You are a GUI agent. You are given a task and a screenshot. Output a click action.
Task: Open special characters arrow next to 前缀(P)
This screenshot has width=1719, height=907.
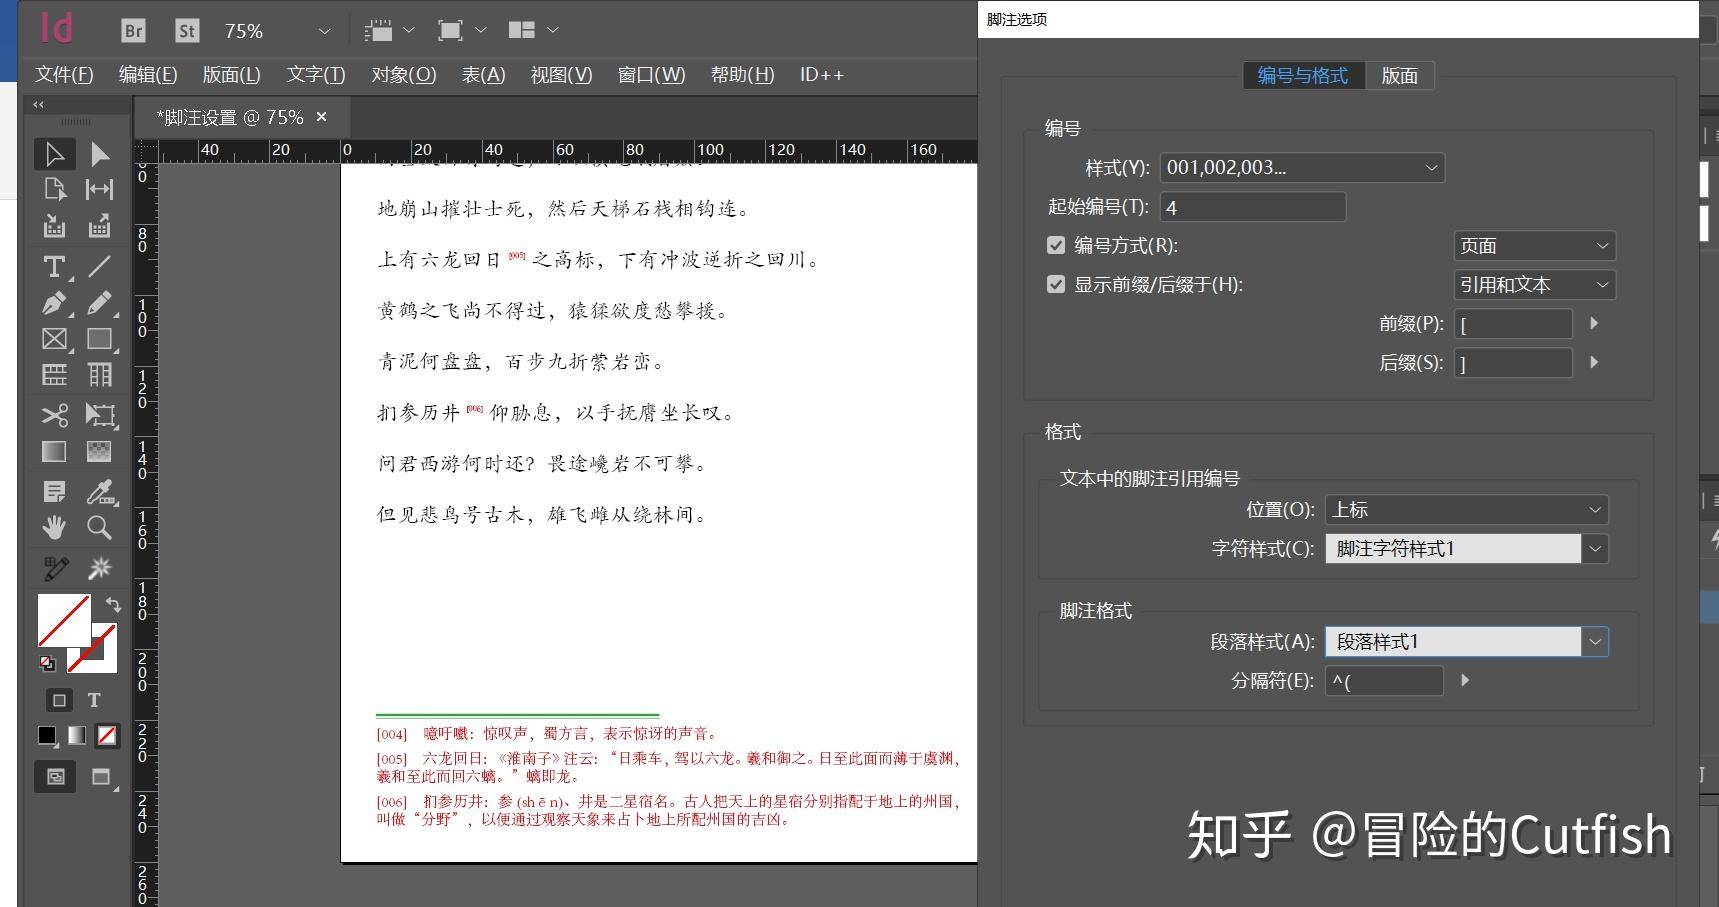click(1594, 323)
